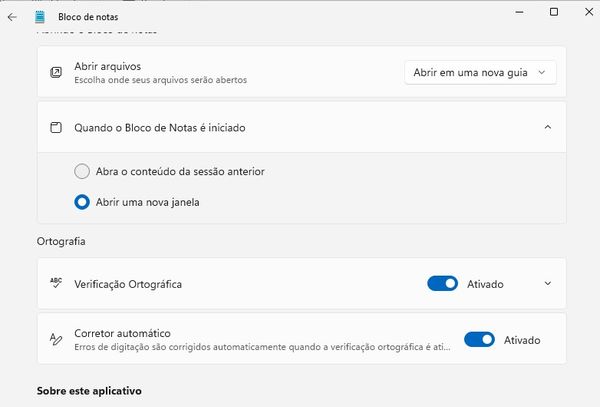Viewport: 600px width, 407px height.
Task: Close the Bloco de notas window
Action: 589,12
